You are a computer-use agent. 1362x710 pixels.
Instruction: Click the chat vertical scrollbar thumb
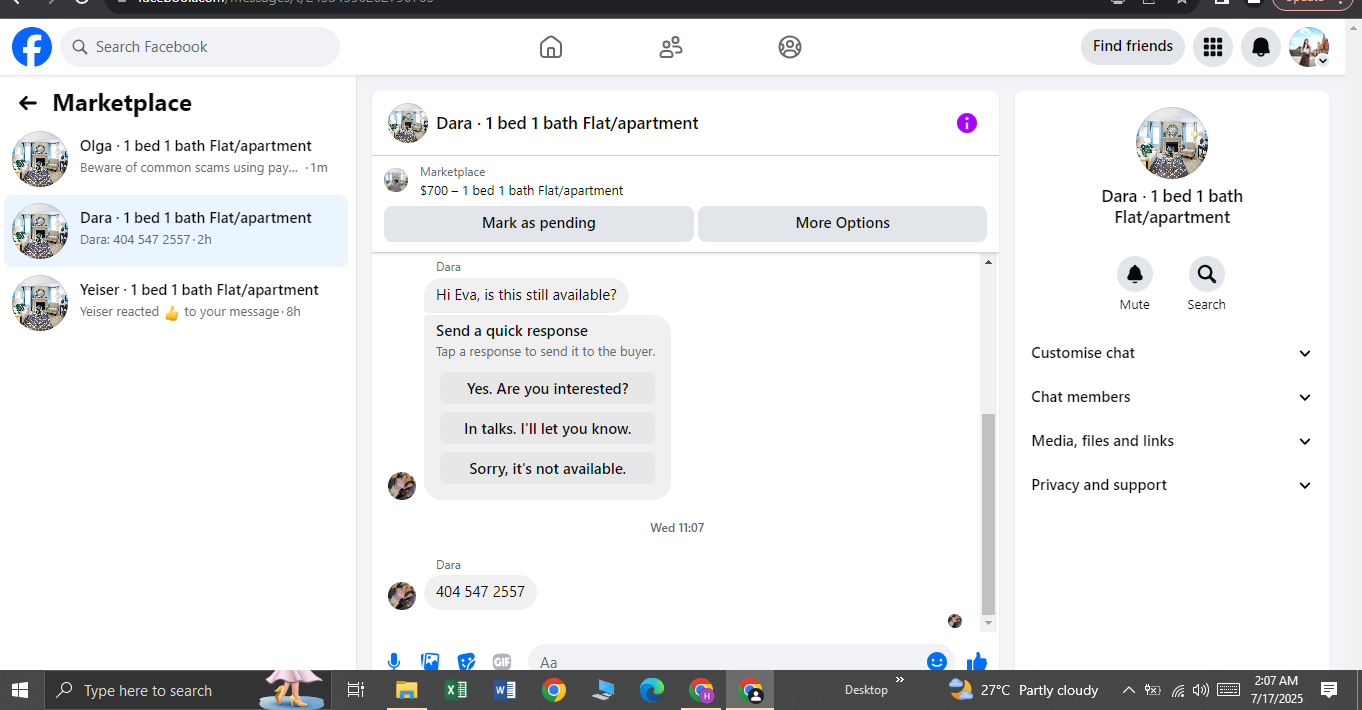pos(989,513)
